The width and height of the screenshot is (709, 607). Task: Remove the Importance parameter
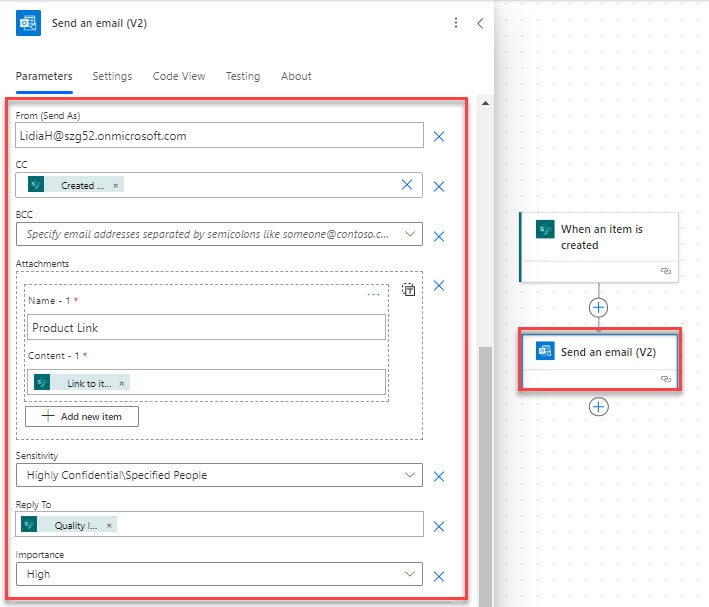(x=439, y=576)
